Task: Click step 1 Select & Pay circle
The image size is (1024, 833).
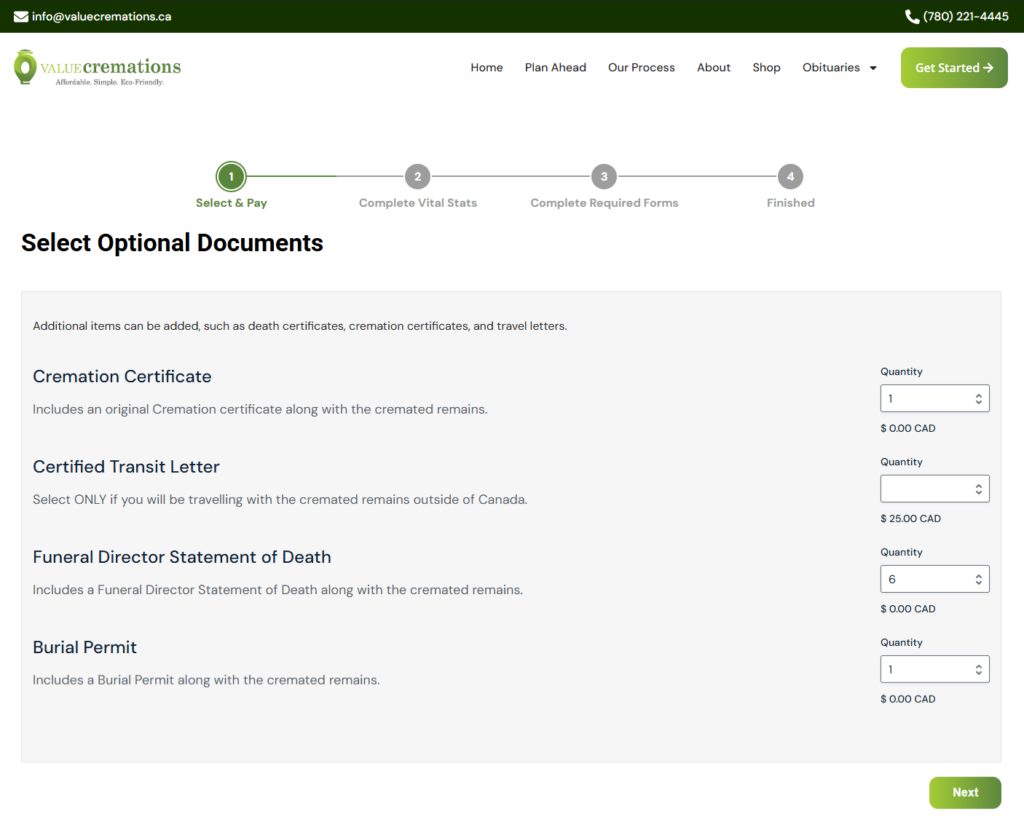Action: (231, 176)
